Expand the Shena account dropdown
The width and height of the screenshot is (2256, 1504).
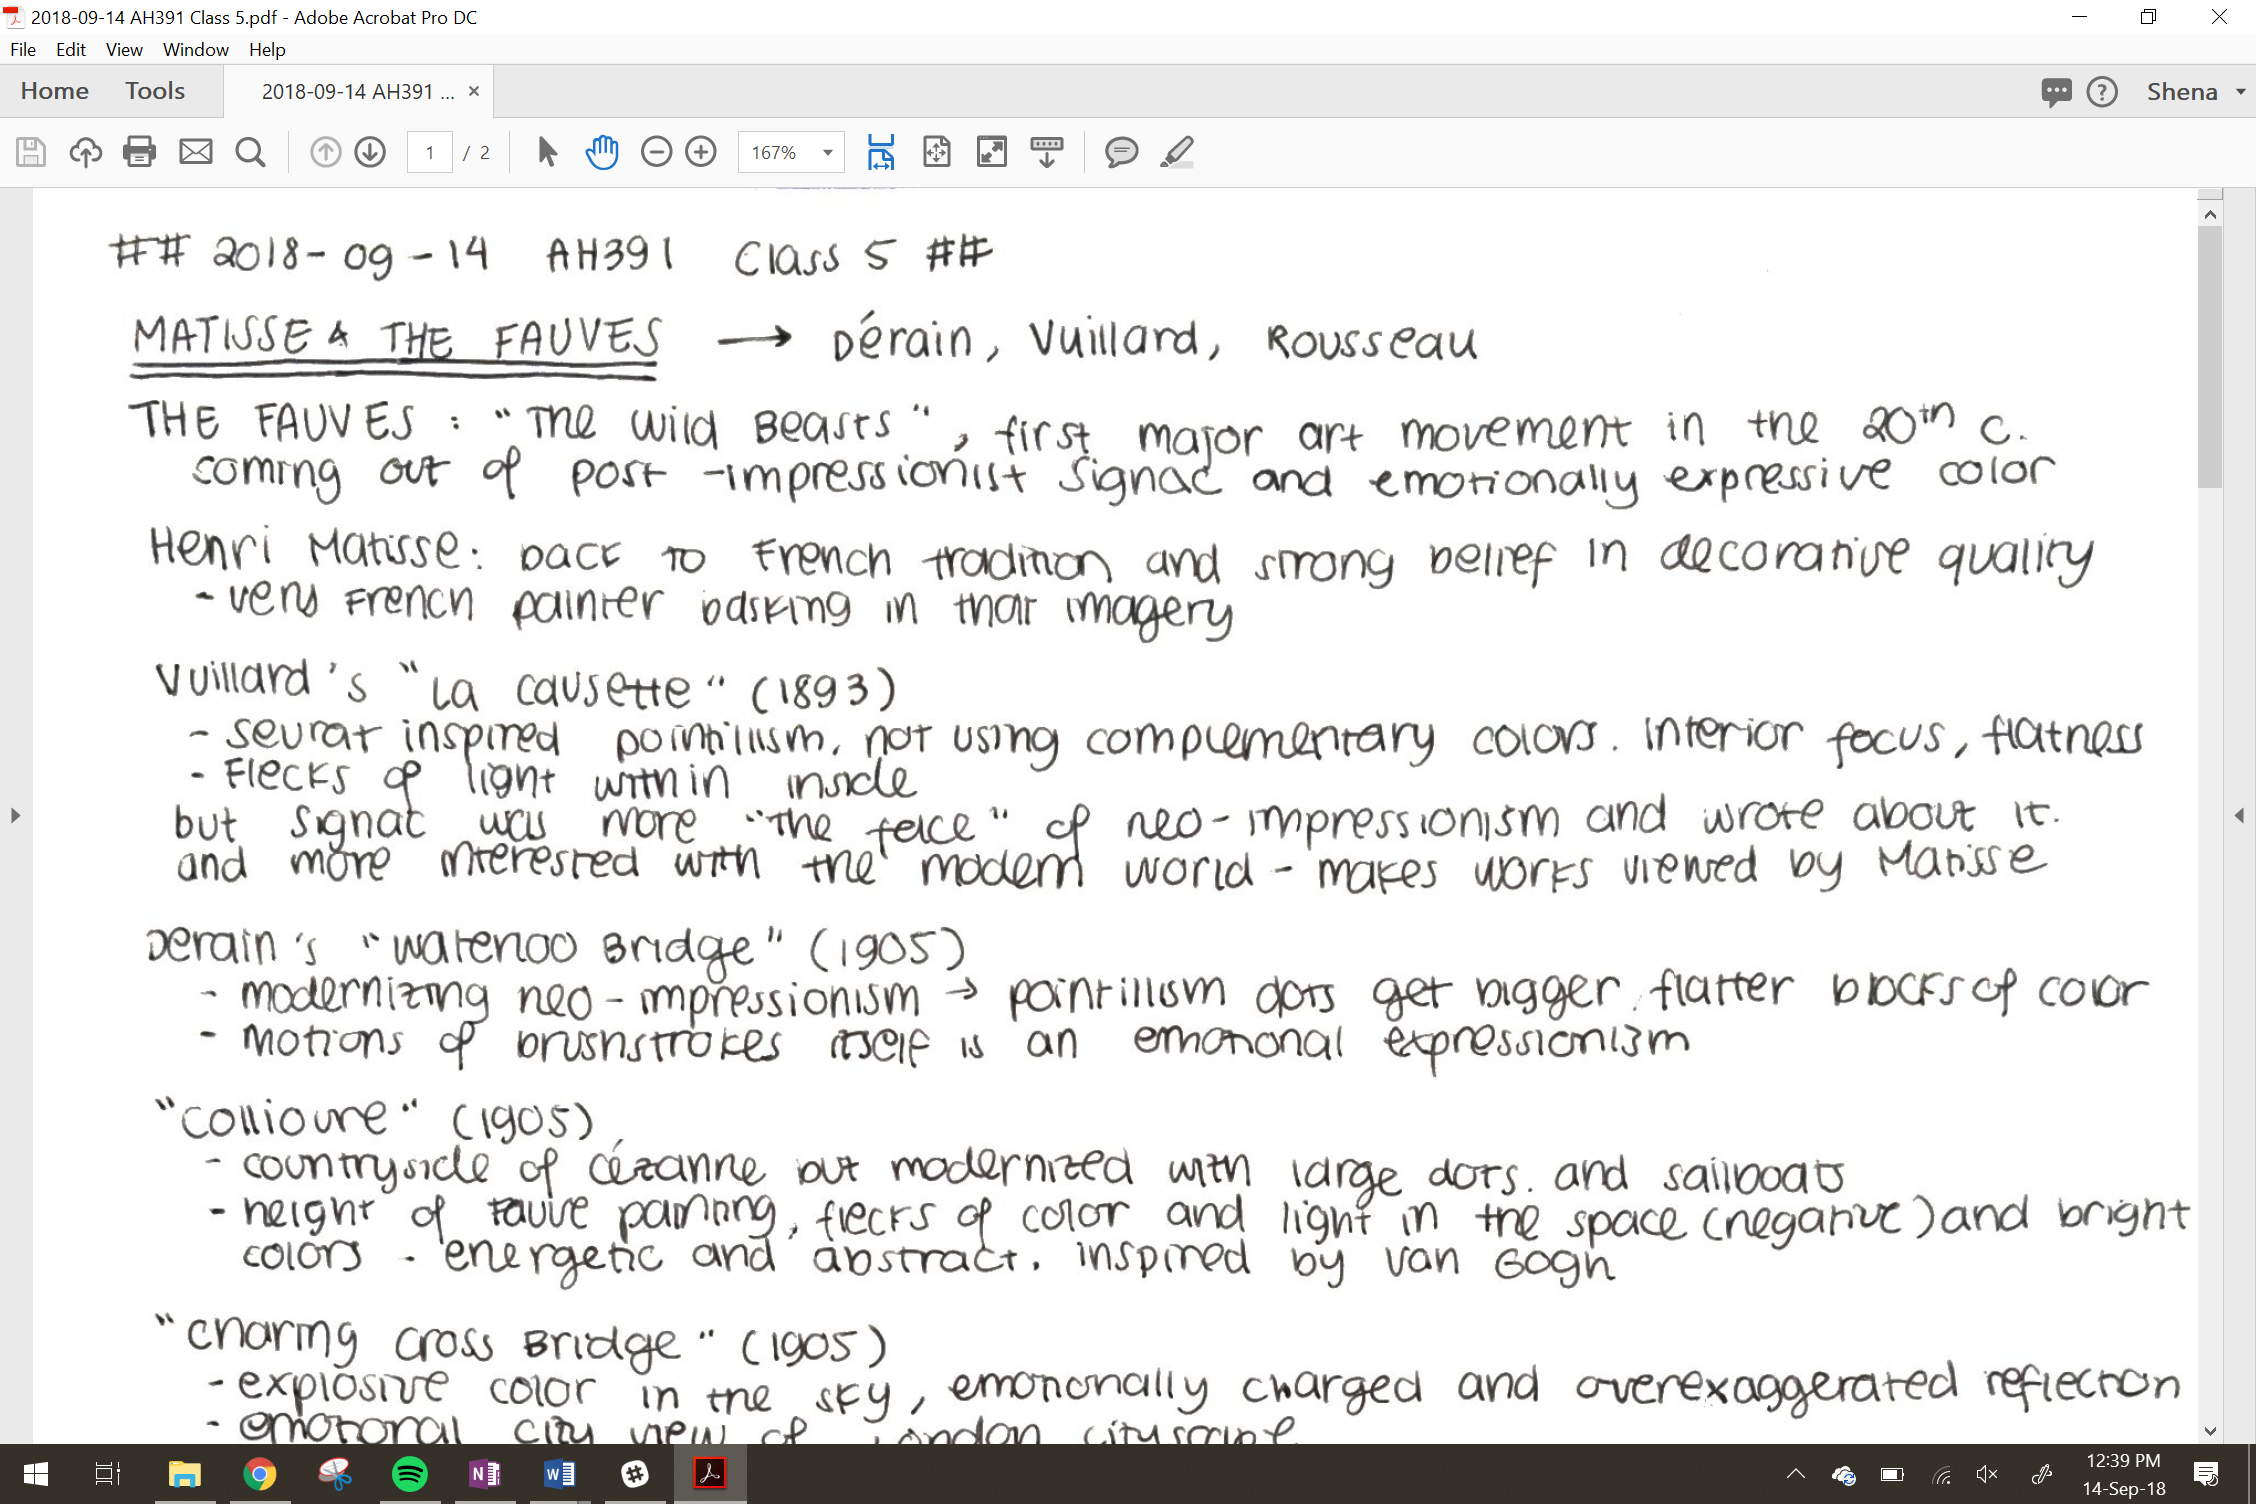point(2241,91)
